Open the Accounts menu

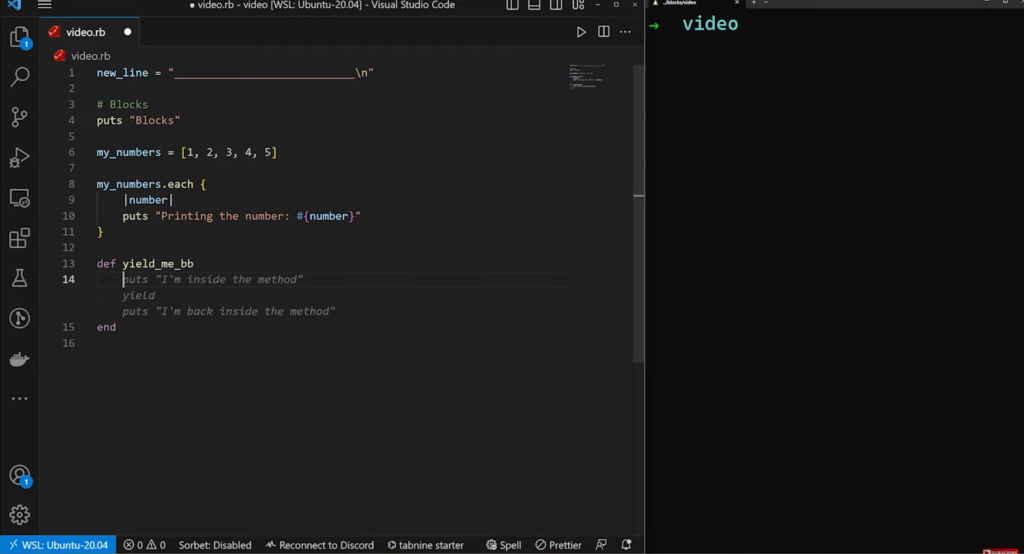pyautogui.click(x=20, y=476)
